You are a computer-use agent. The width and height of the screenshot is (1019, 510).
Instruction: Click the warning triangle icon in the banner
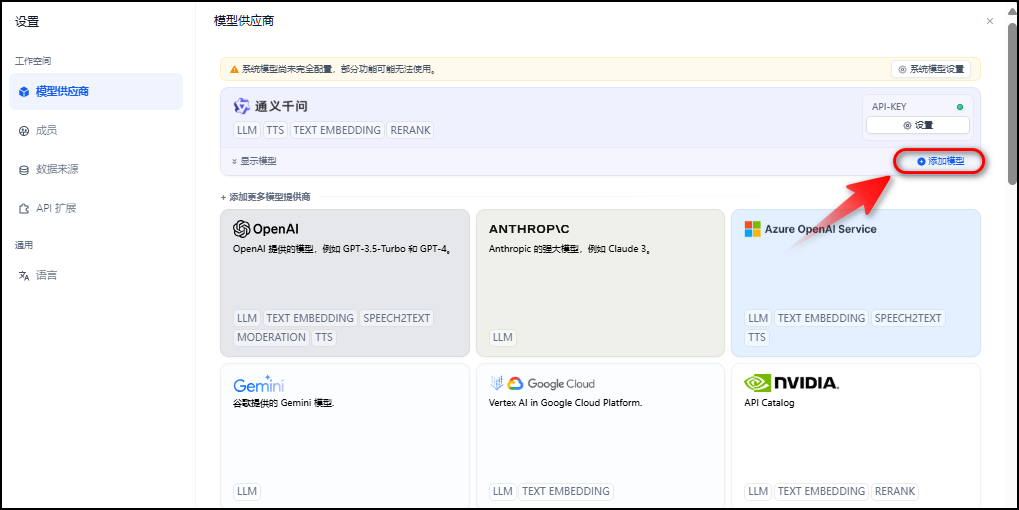(x=235, y=69)
